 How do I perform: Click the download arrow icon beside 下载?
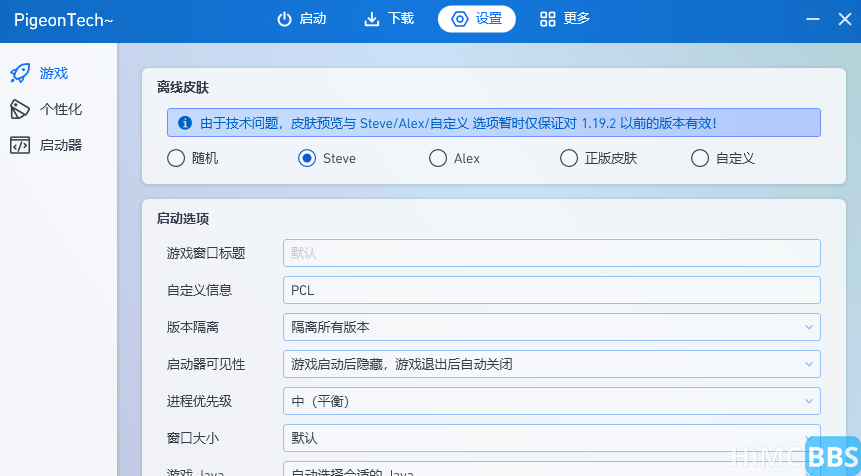[x=372, y=19]
